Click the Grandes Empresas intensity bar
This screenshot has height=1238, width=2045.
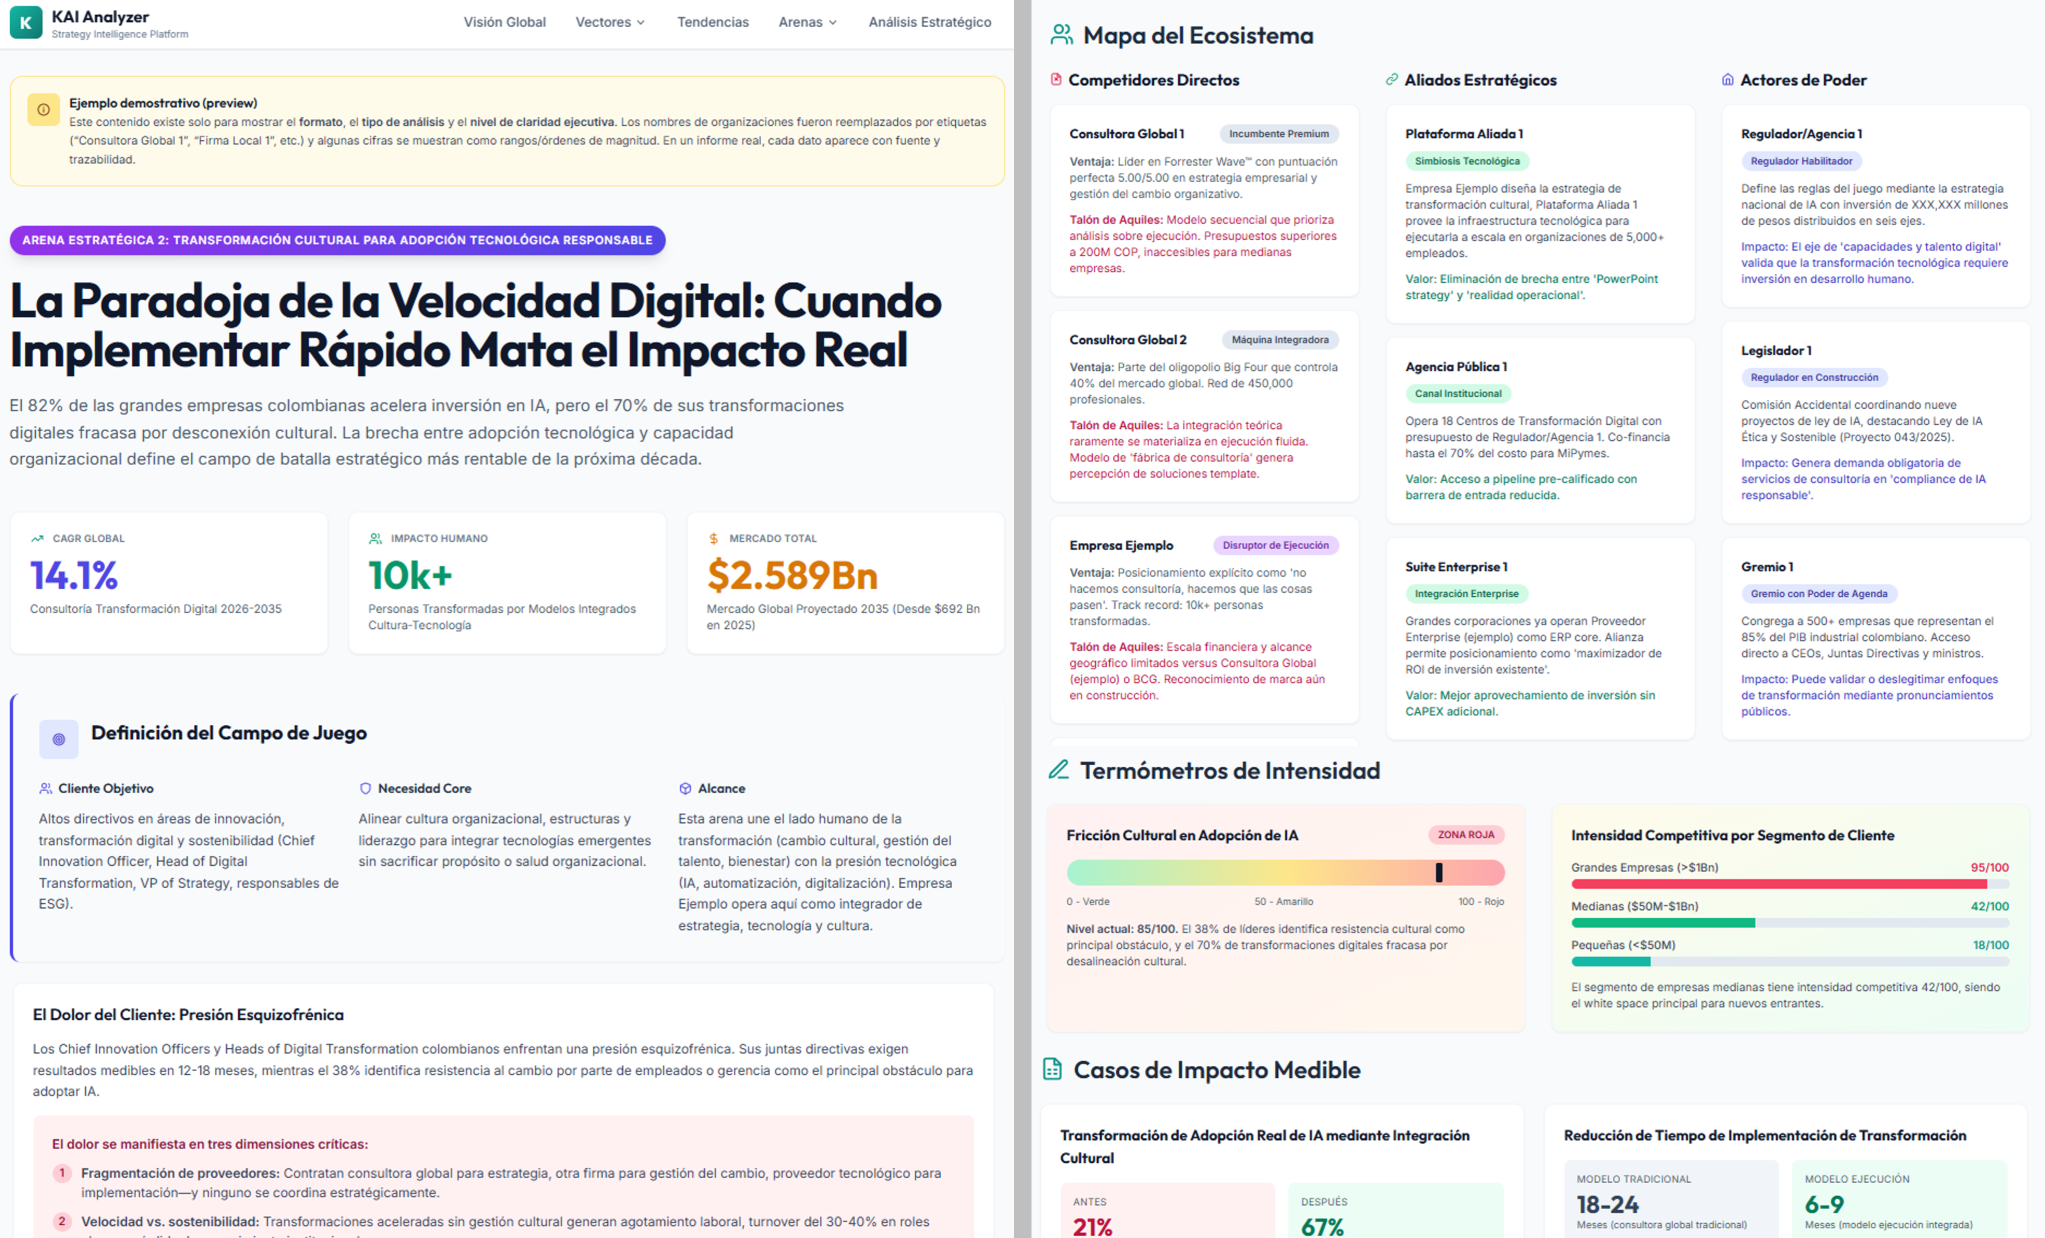[1788, 884]
